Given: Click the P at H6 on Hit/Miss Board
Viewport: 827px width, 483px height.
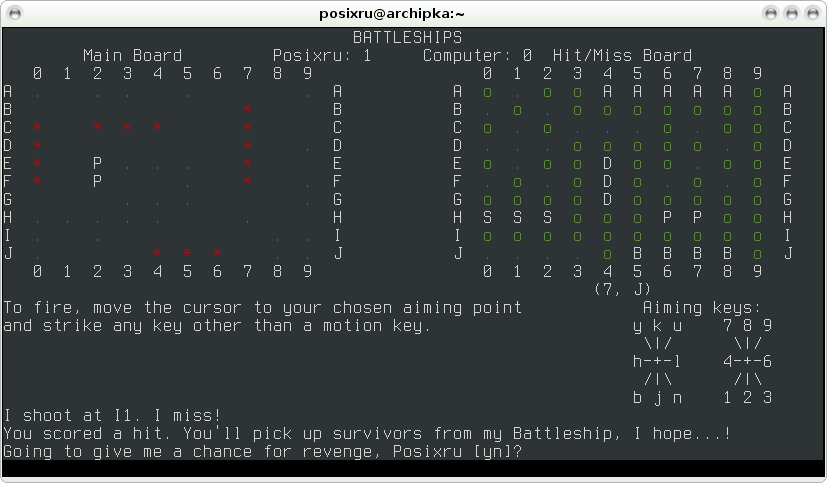Looking at the screenshot, I should [667, 217].
